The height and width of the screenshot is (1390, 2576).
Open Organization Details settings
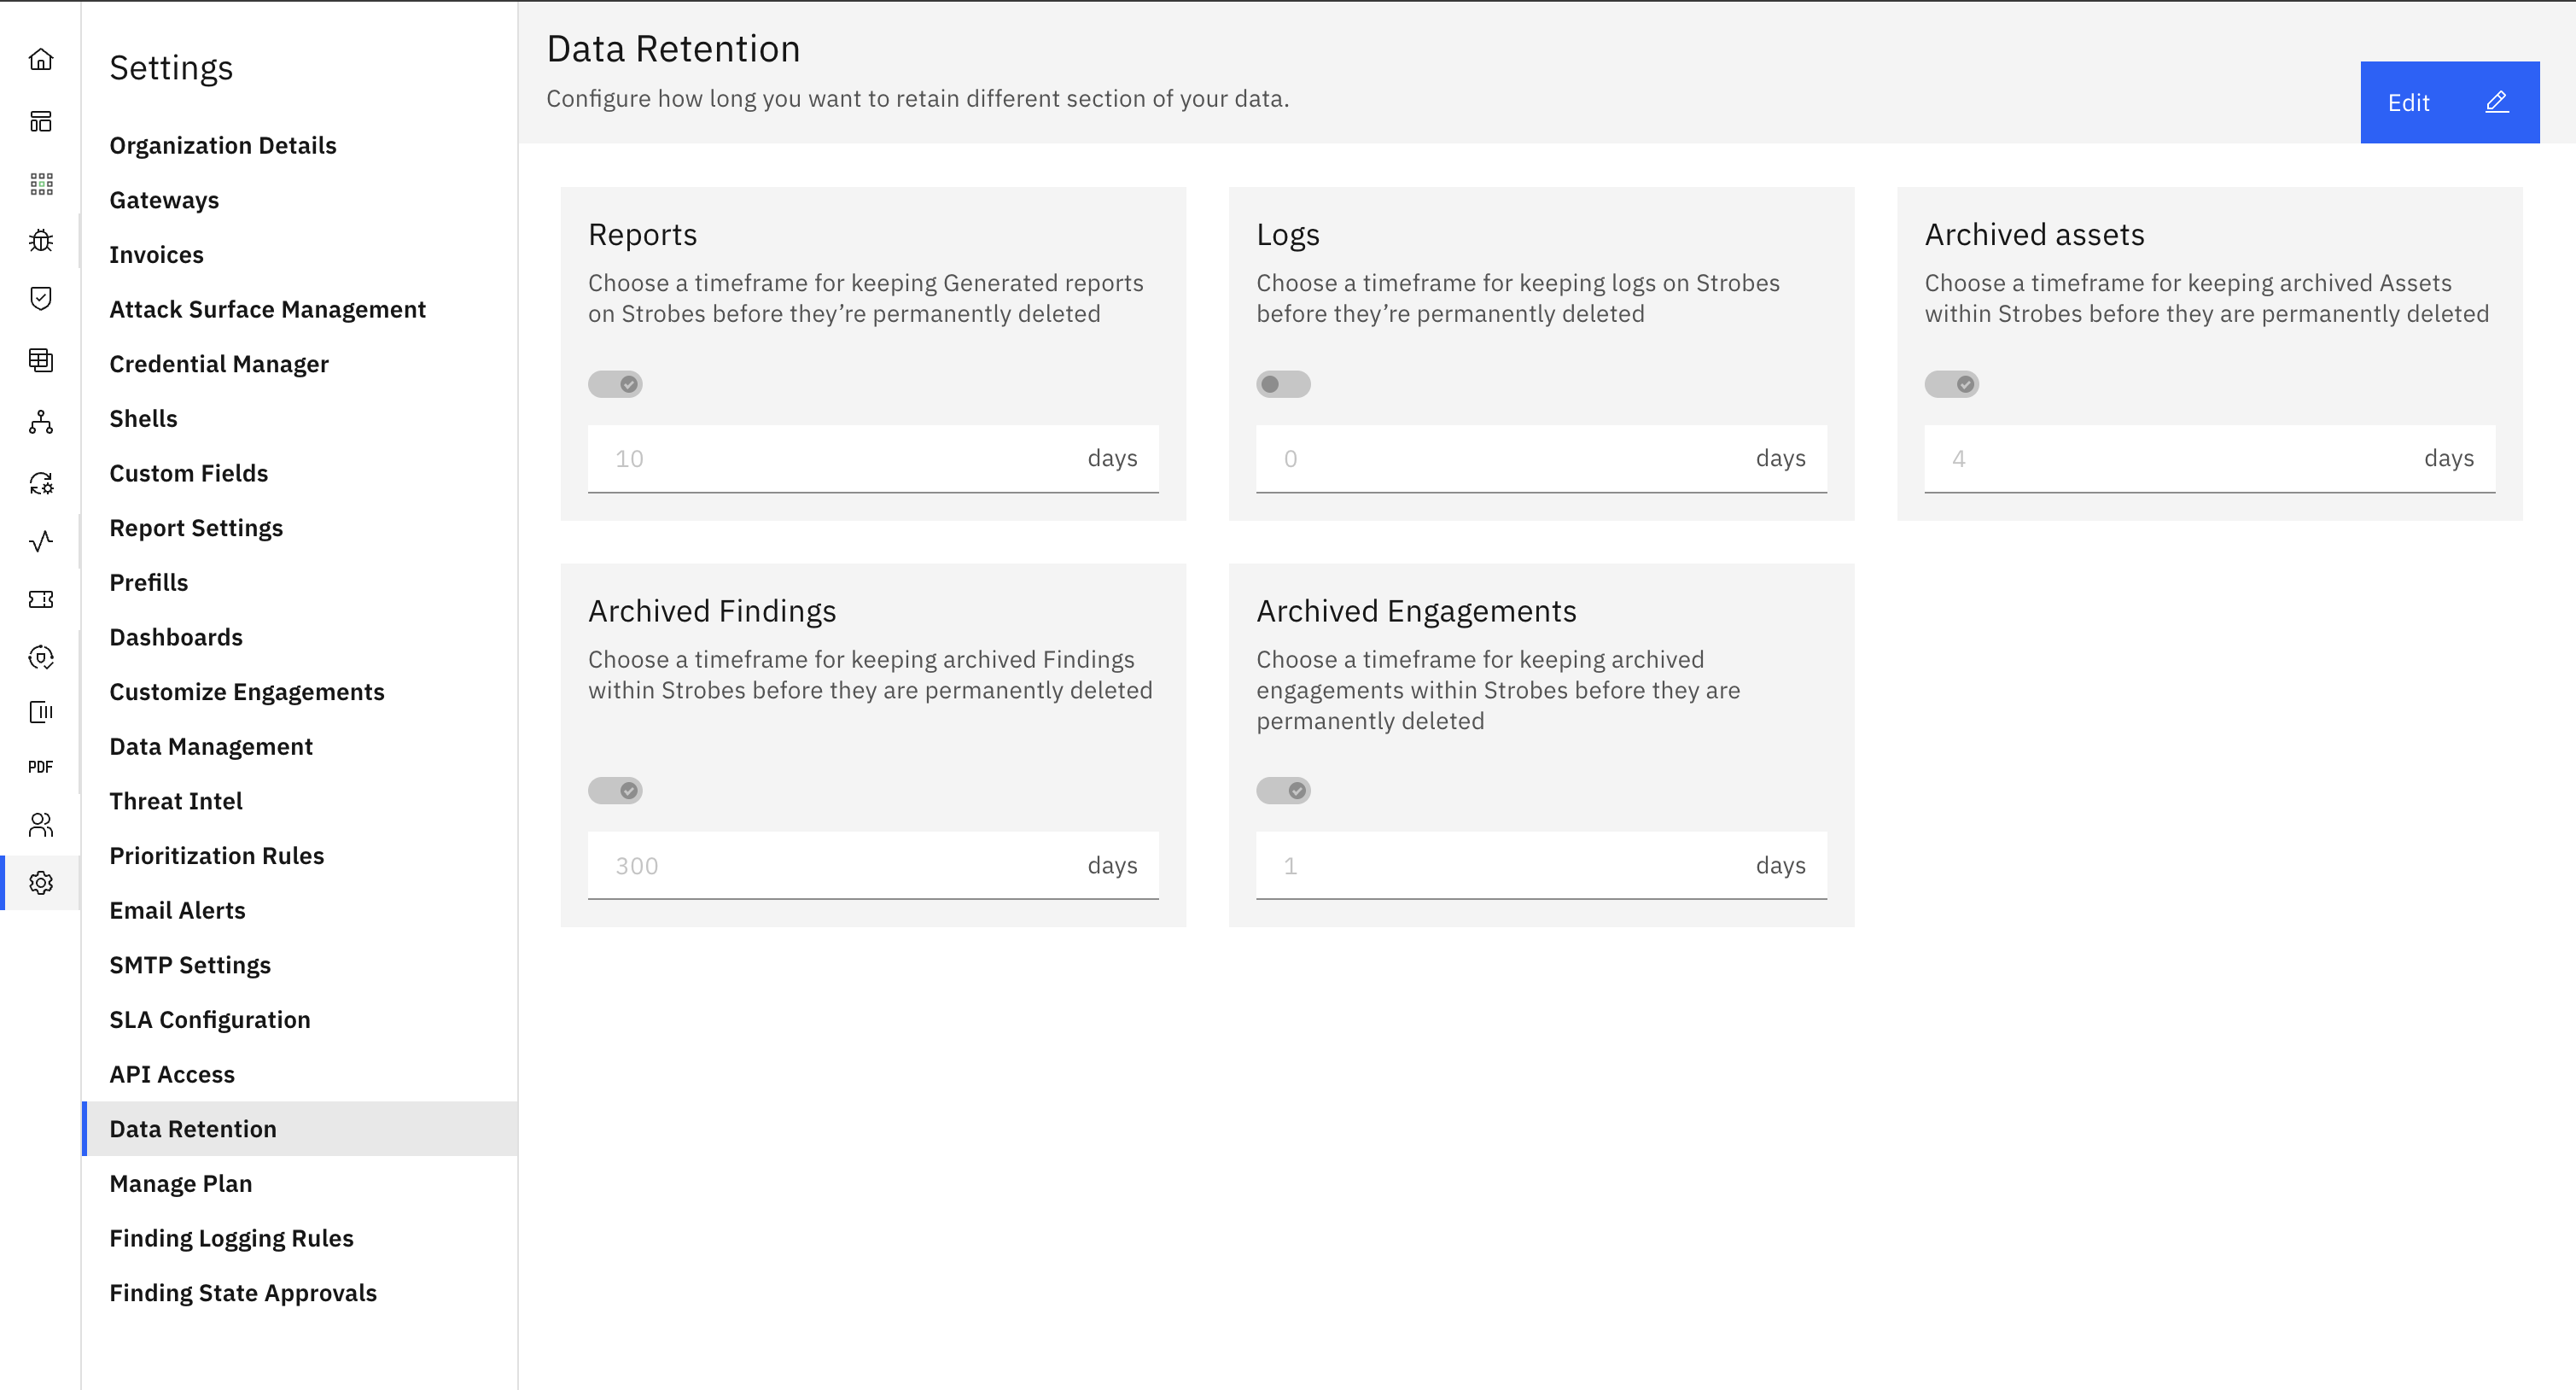[x=223, y=145]
